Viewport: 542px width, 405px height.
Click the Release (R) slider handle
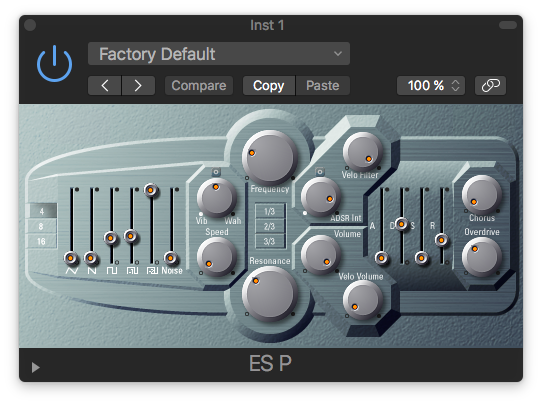(x=441, y=239)
